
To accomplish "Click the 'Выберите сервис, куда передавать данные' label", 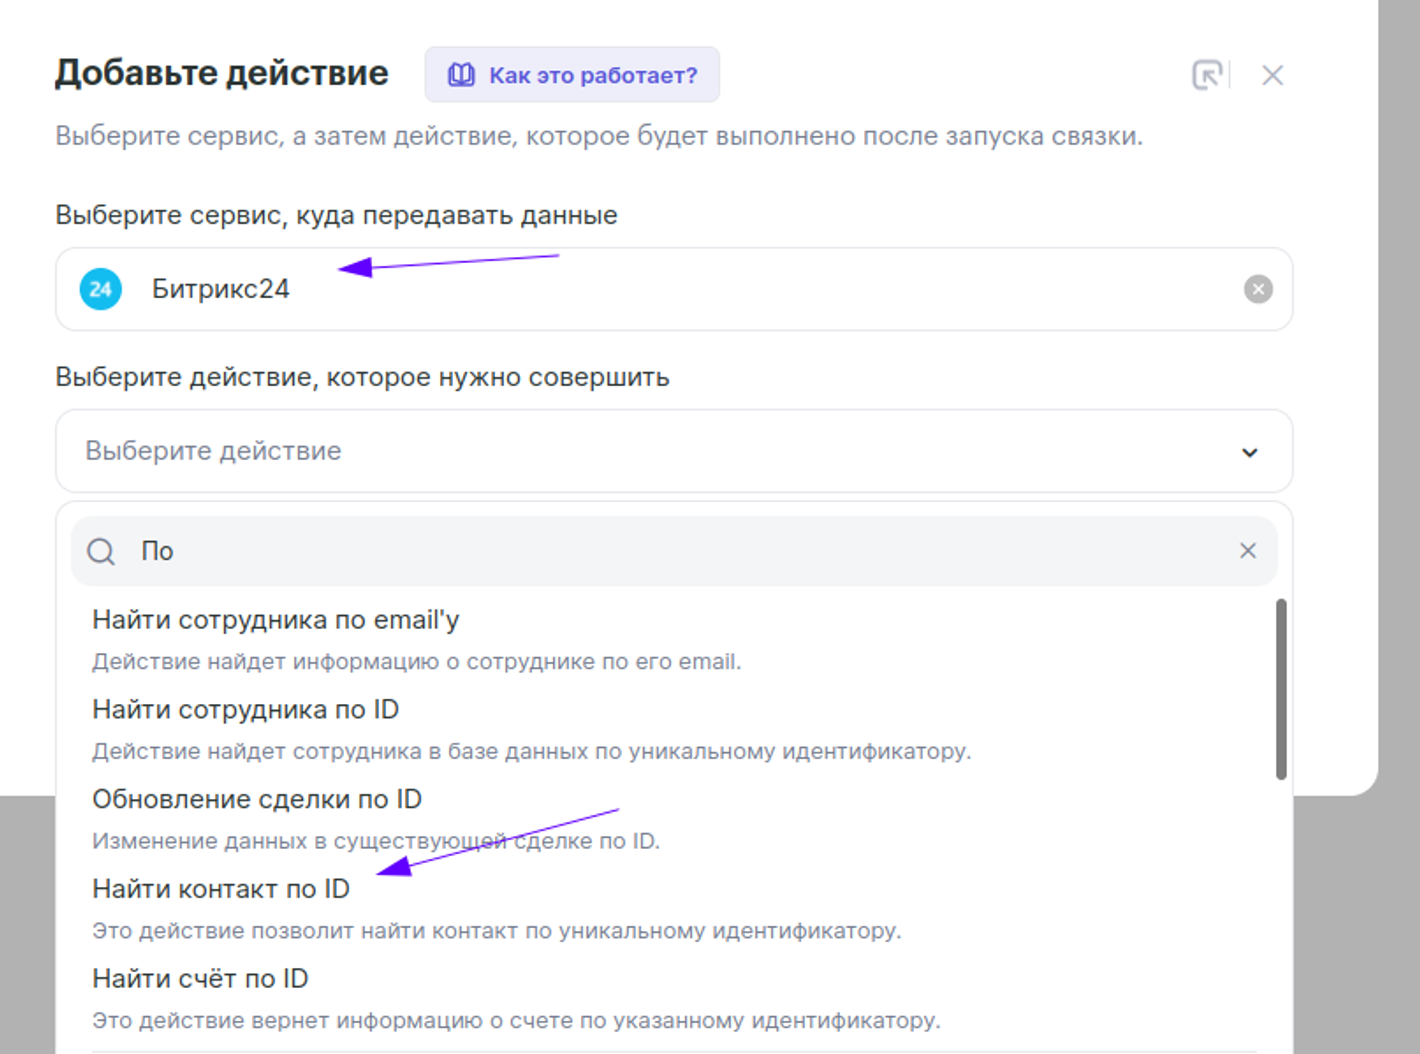I will 336,215.
